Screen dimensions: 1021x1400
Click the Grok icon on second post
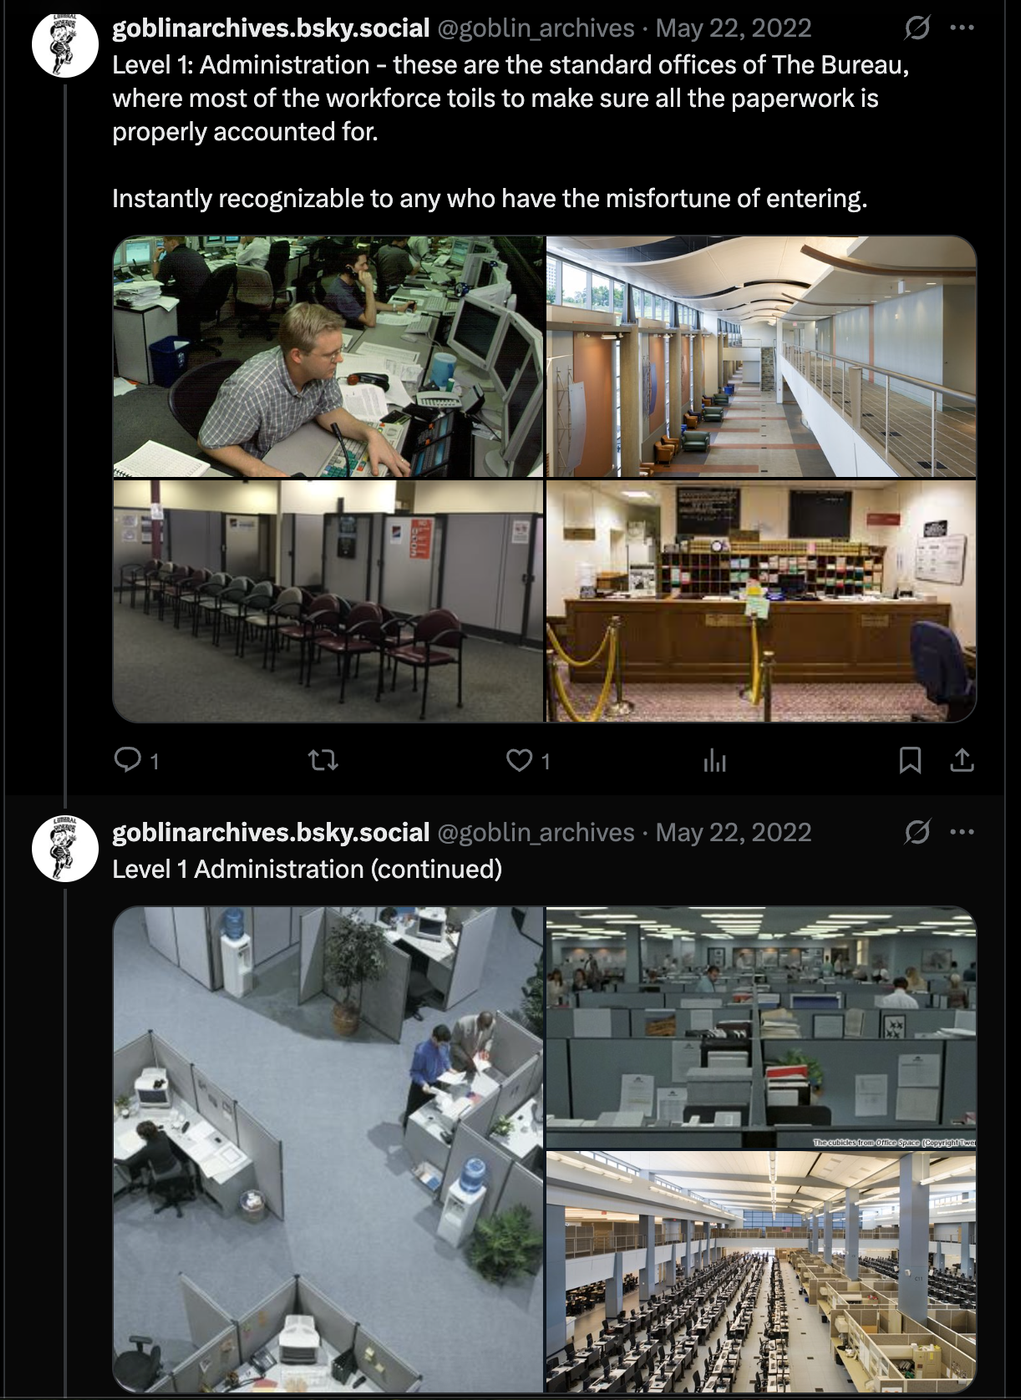917,832
